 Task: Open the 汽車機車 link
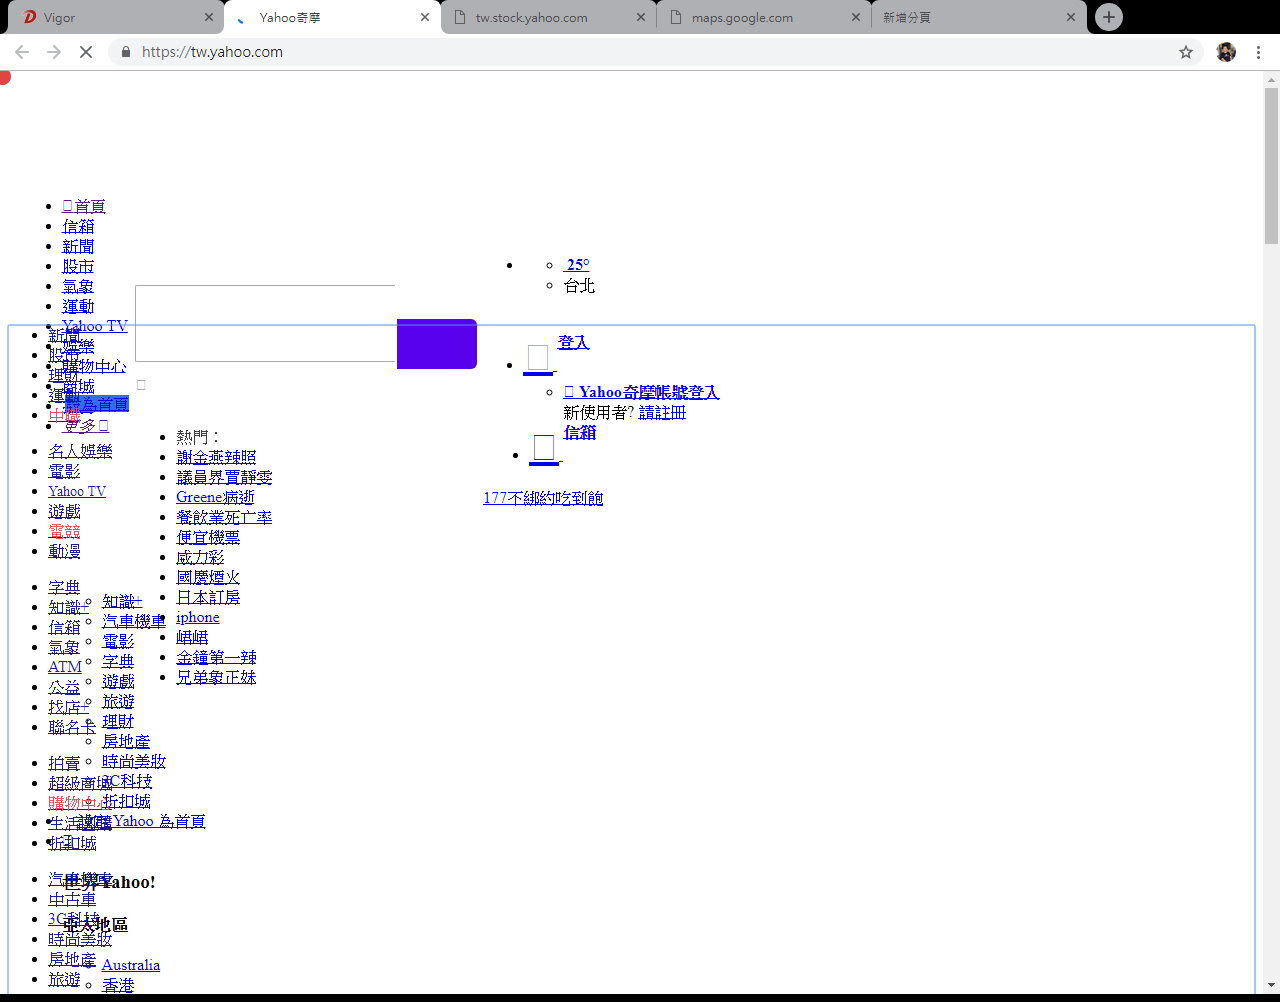pos(134,621)
